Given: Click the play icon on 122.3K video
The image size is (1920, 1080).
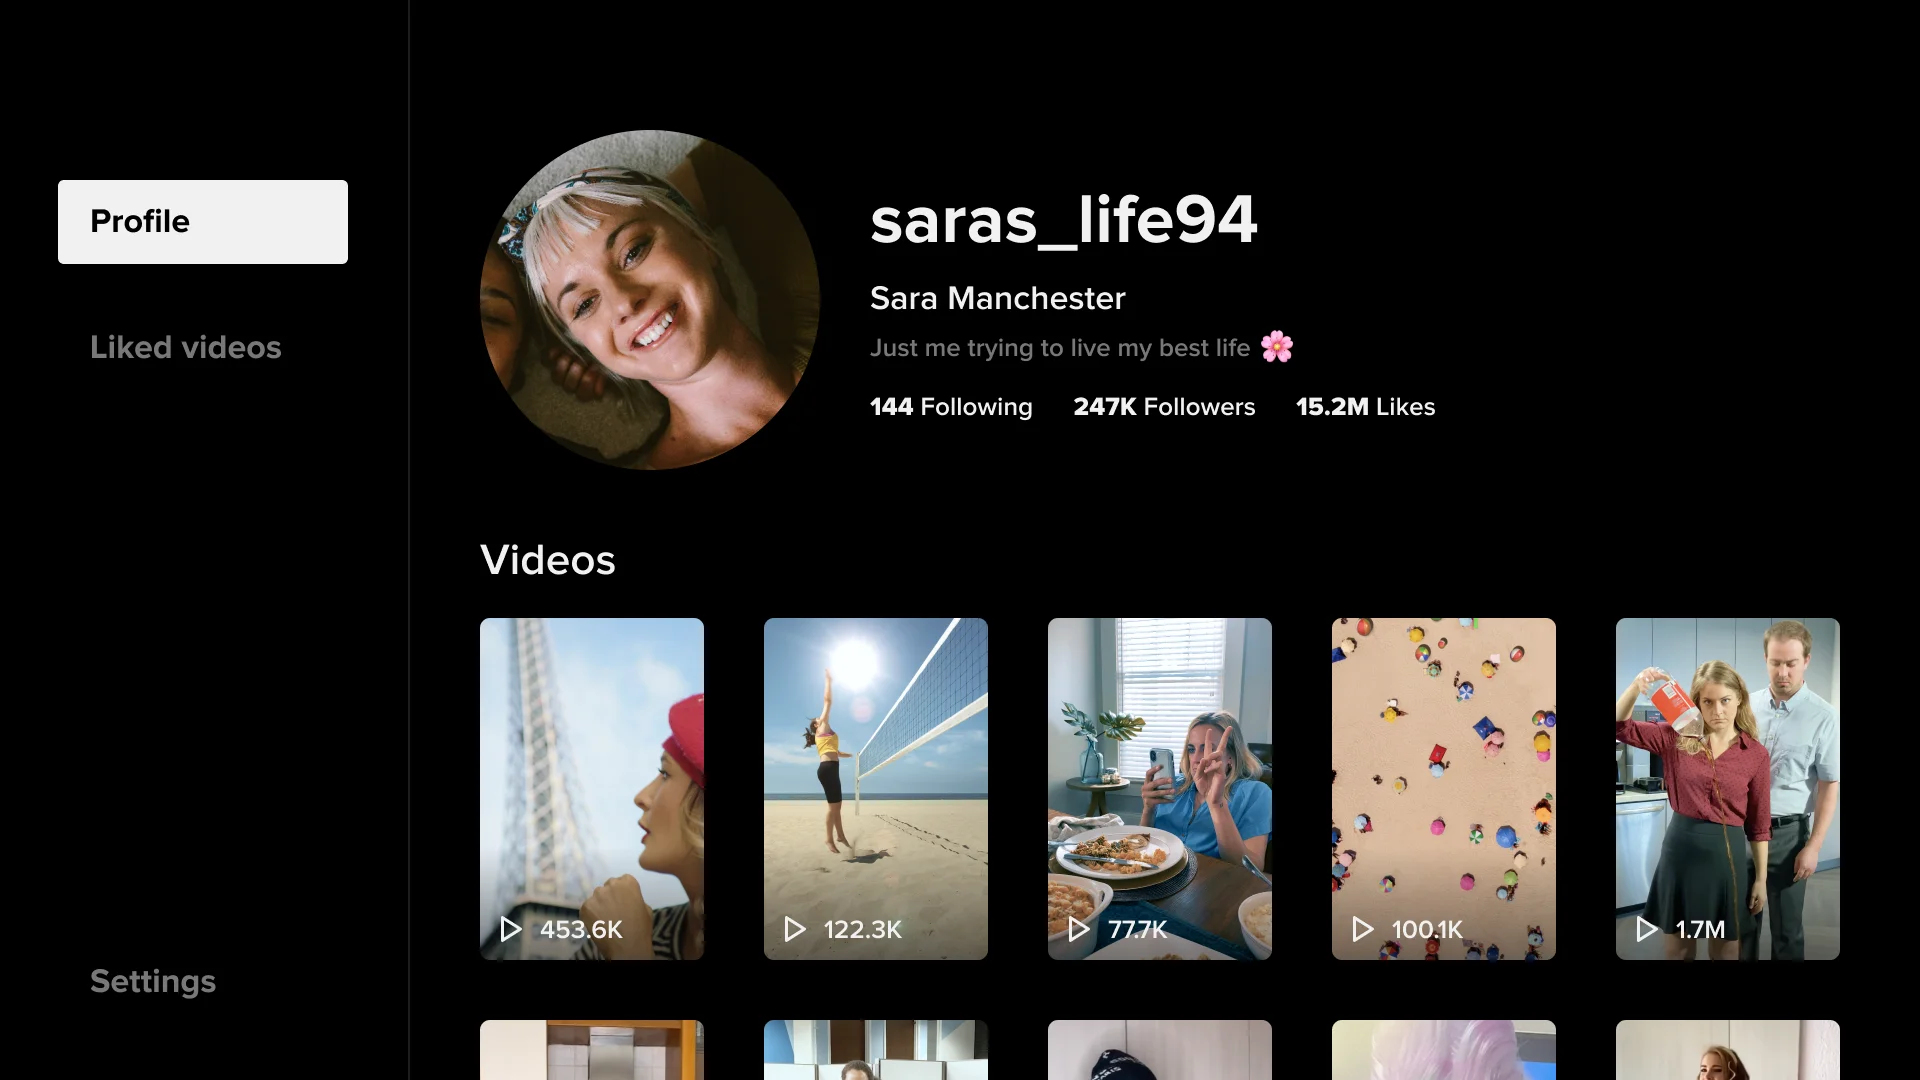Looking at the screenshot, I should coord(794,928).
